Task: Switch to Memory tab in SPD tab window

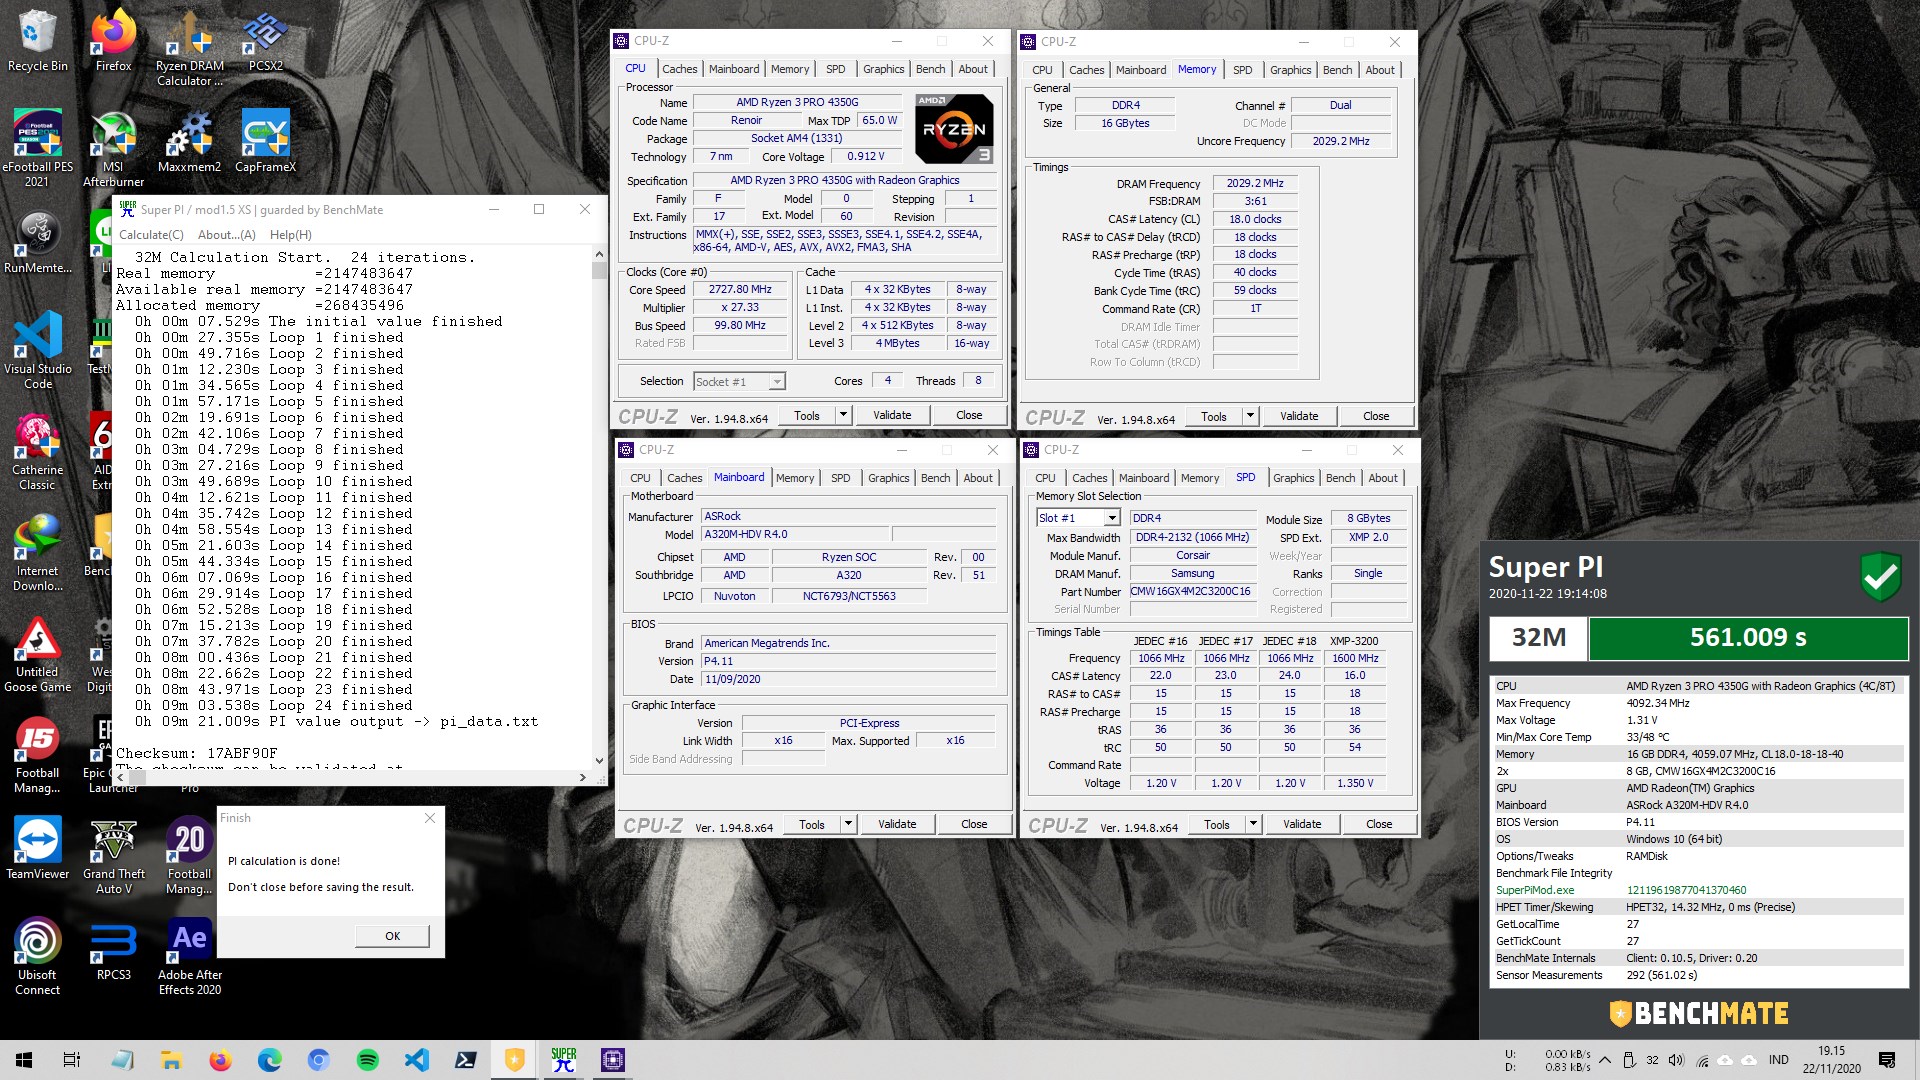Action: pyautogui.click(x=1200, y=478)
